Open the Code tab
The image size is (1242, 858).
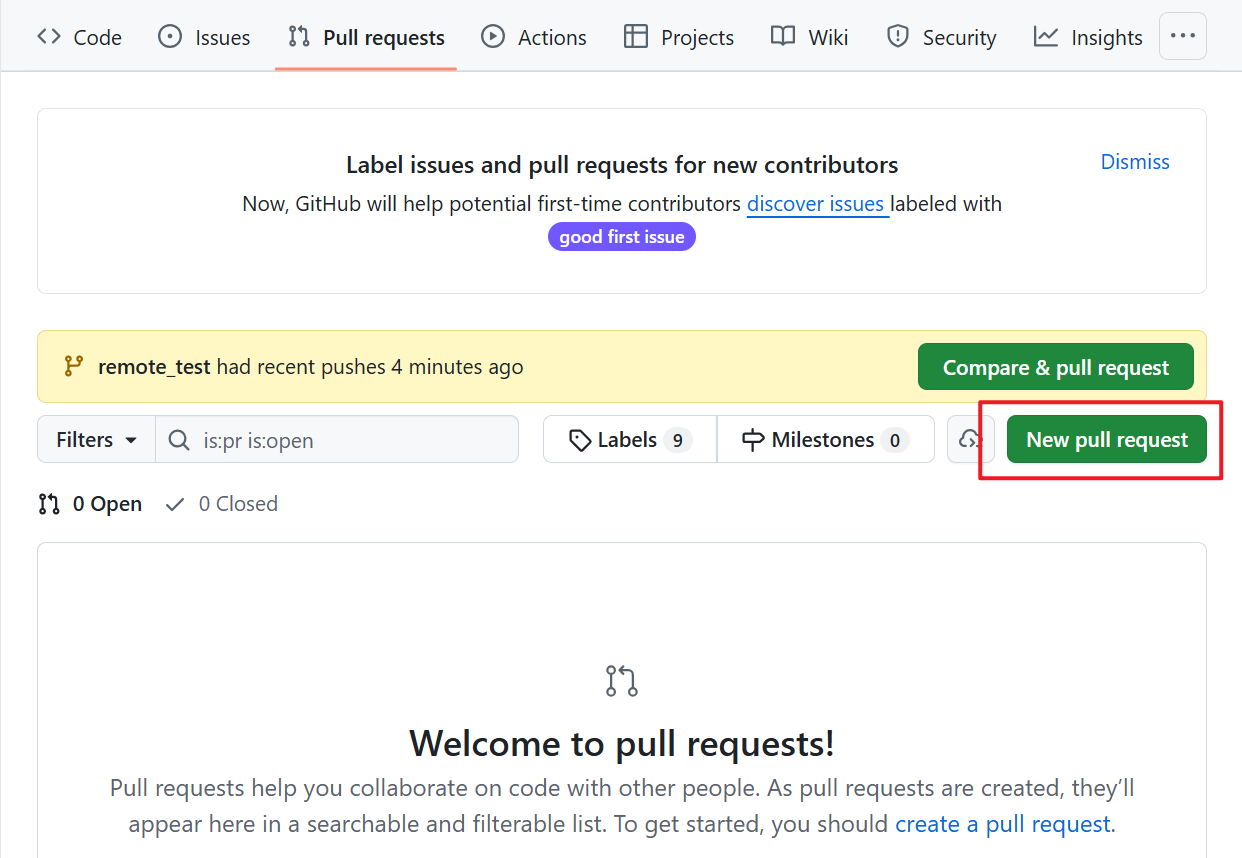click(x=80, y=38)
